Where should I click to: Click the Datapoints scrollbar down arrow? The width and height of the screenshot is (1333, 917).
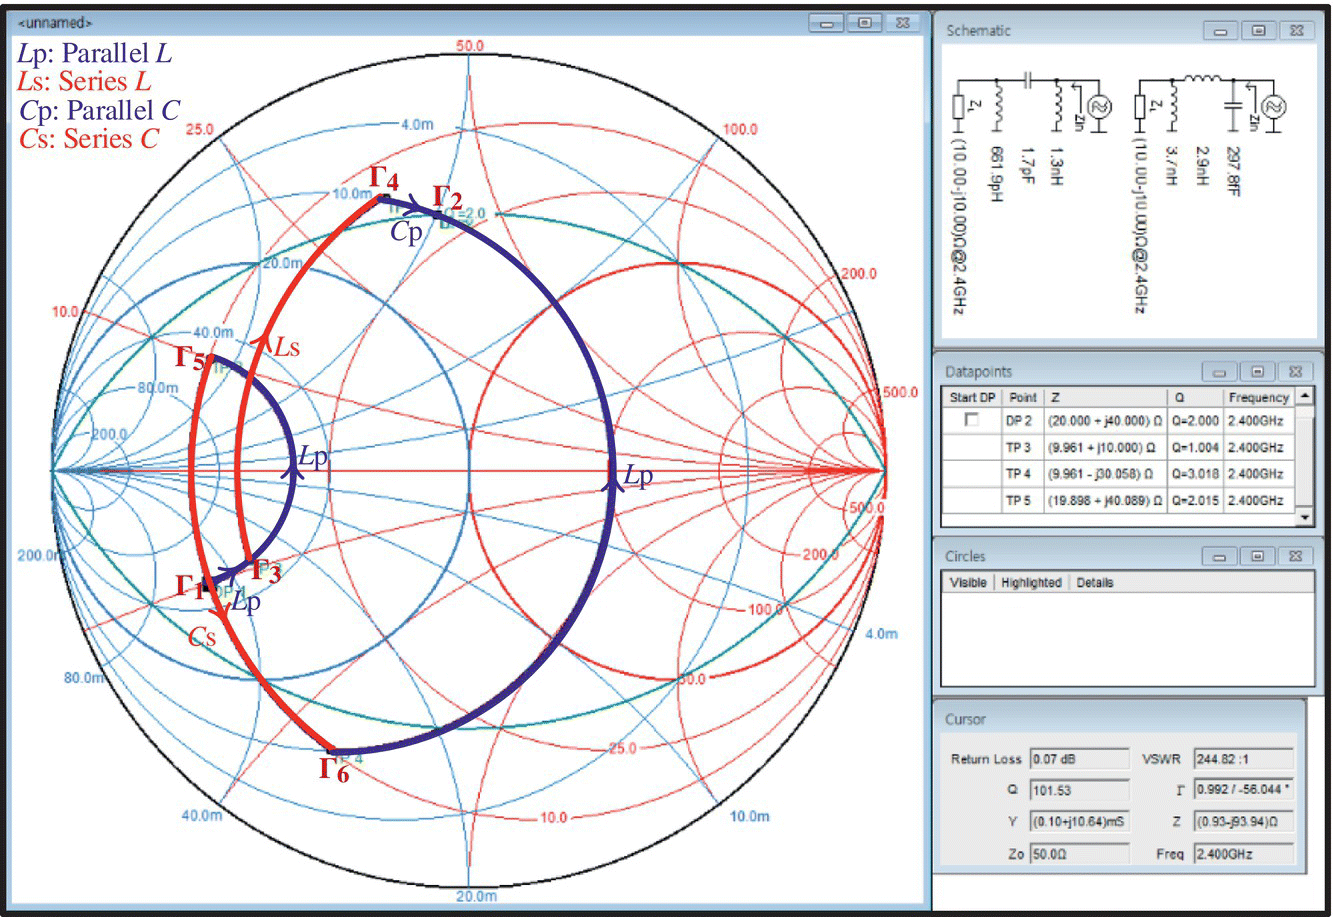[1304, 518]
